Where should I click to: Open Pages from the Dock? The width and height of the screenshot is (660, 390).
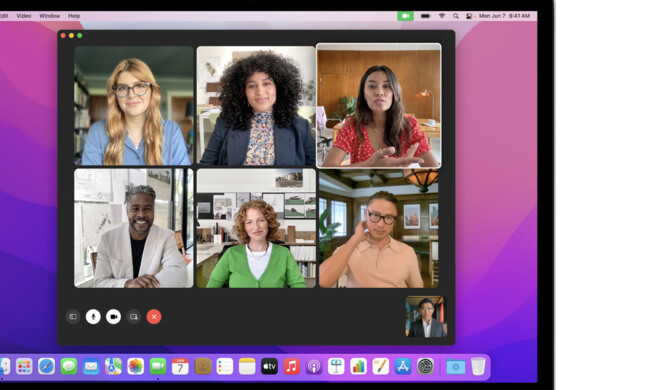pyautogui.click(x=381, y=366)
